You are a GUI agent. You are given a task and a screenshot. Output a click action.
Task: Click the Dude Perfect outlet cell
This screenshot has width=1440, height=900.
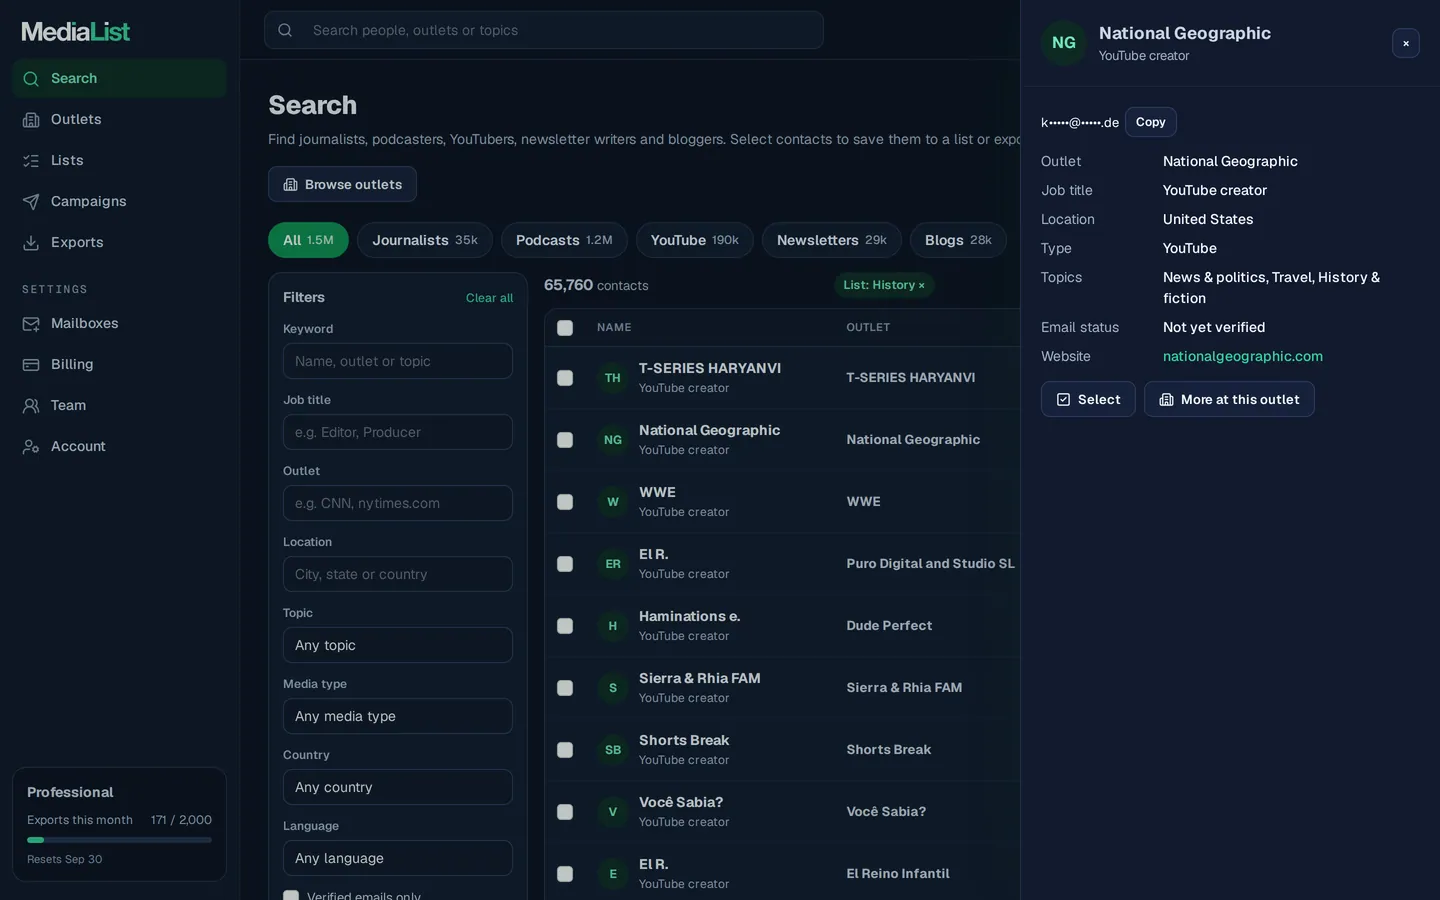click(x=889, y=626)
